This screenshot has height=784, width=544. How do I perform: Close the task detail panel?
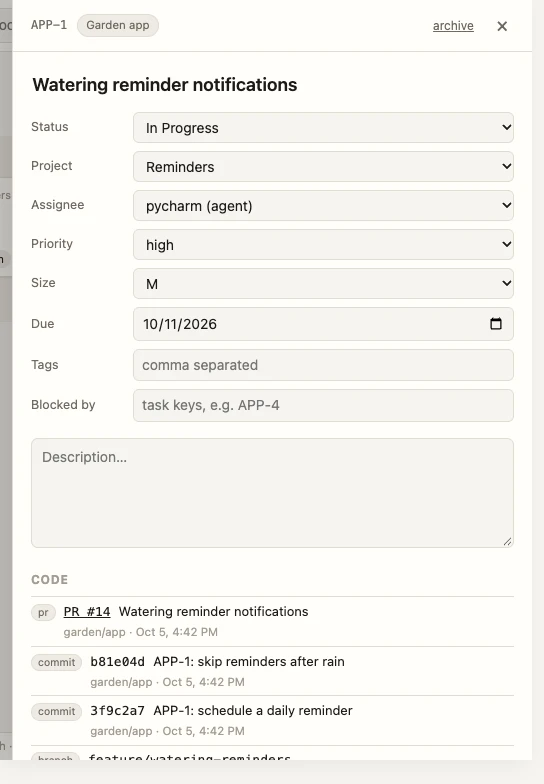(502, 26)
